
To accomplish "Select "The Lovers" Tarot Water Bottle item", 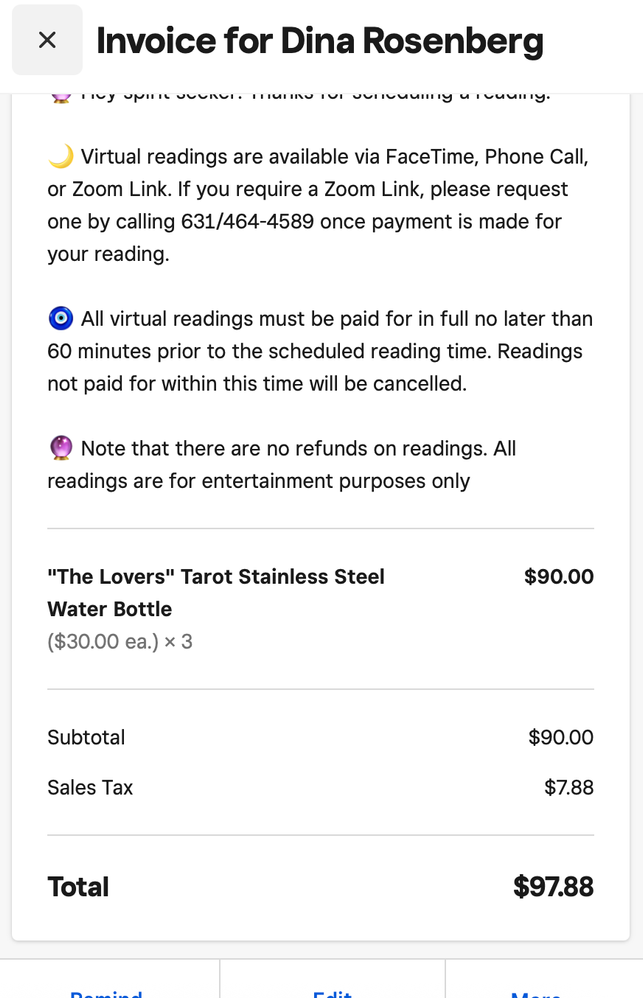I will click(216, 592).
